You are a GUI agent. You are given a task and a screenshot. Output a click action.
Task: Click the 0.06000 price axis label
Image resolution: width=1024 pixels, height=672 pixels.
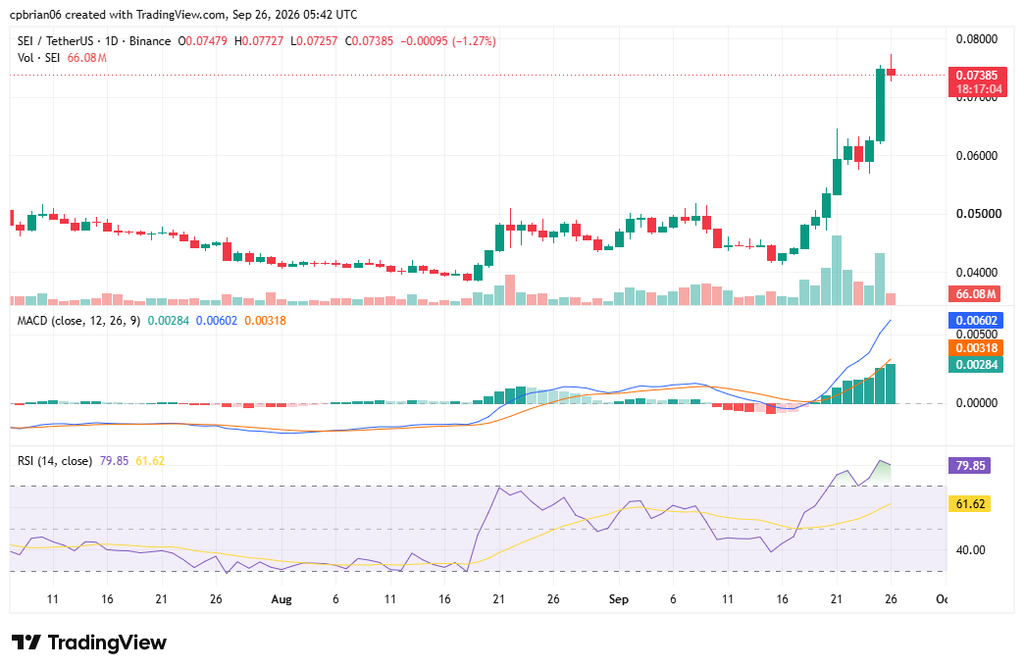tap(977, 156)
